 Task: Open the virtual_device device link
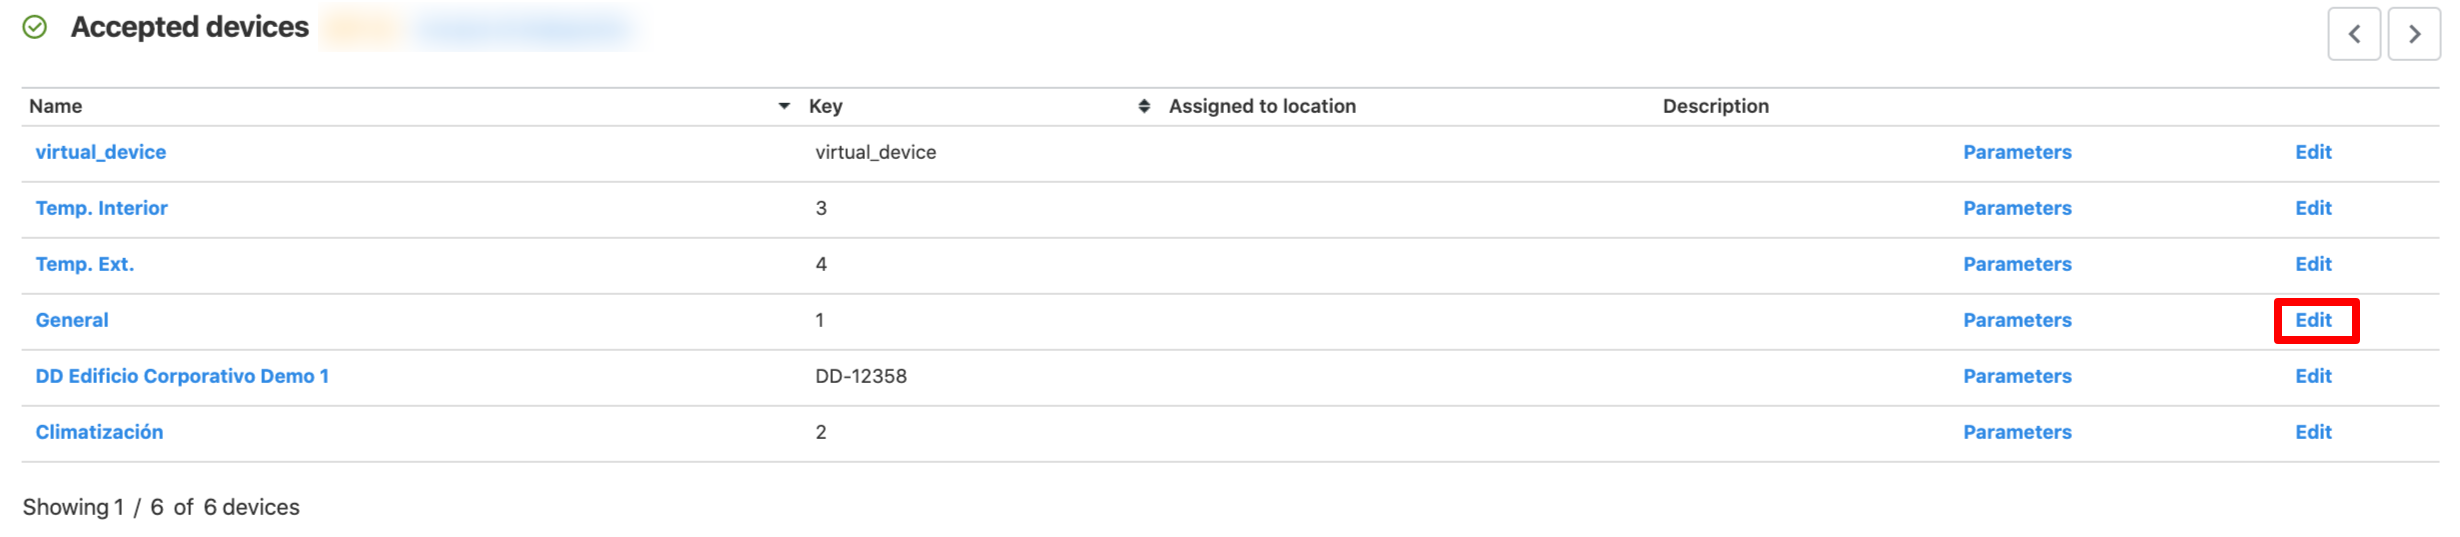point(101,152)
